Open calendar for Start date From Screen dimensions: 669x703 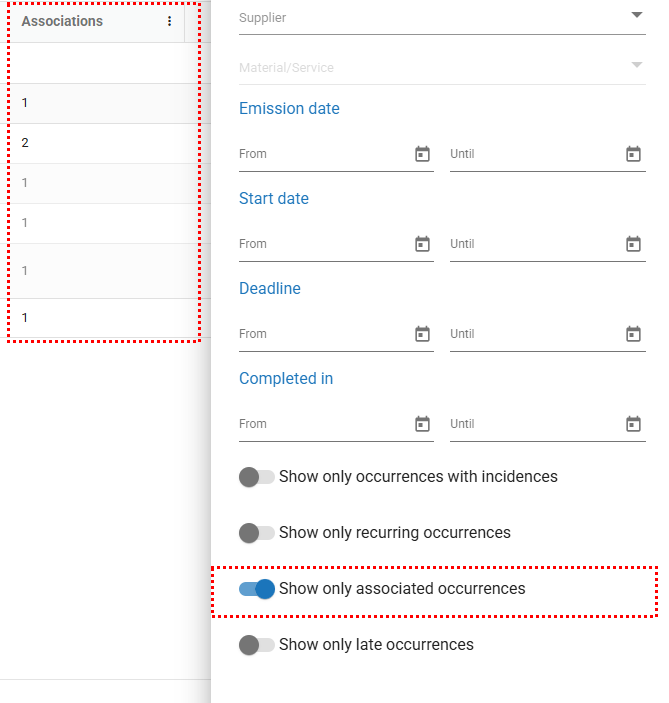tap(422, 244)
